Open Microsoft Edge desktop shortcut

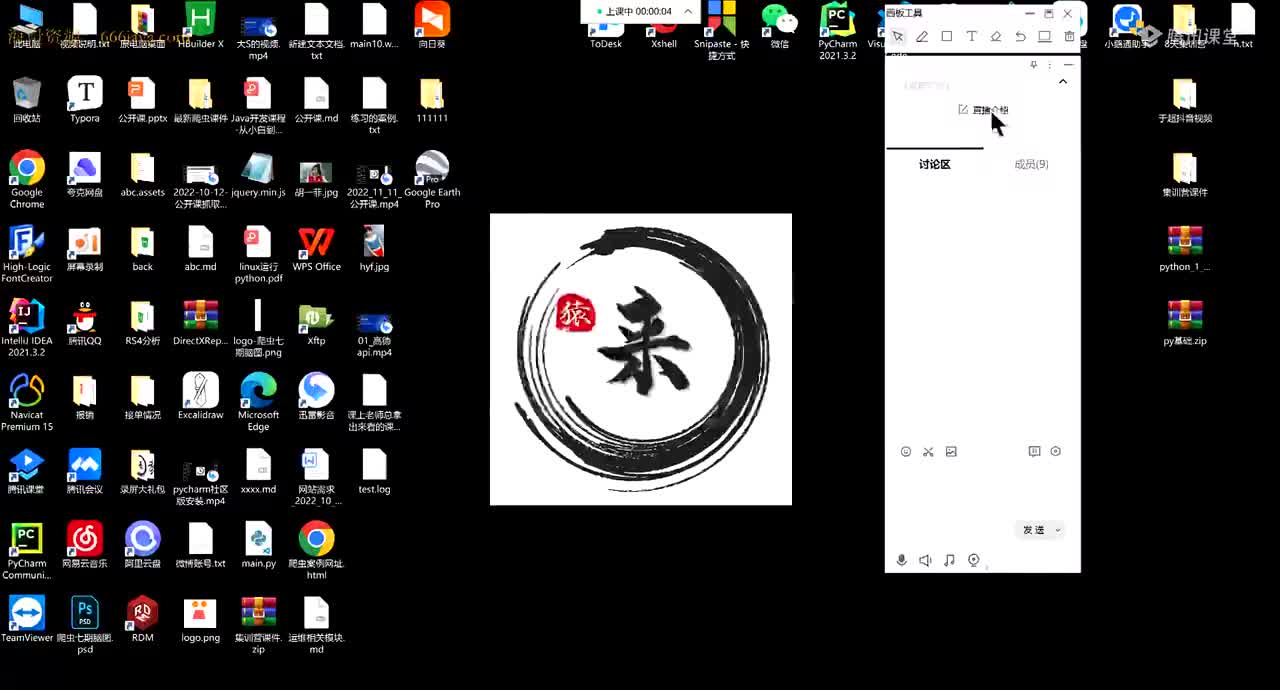coord(258,402)
